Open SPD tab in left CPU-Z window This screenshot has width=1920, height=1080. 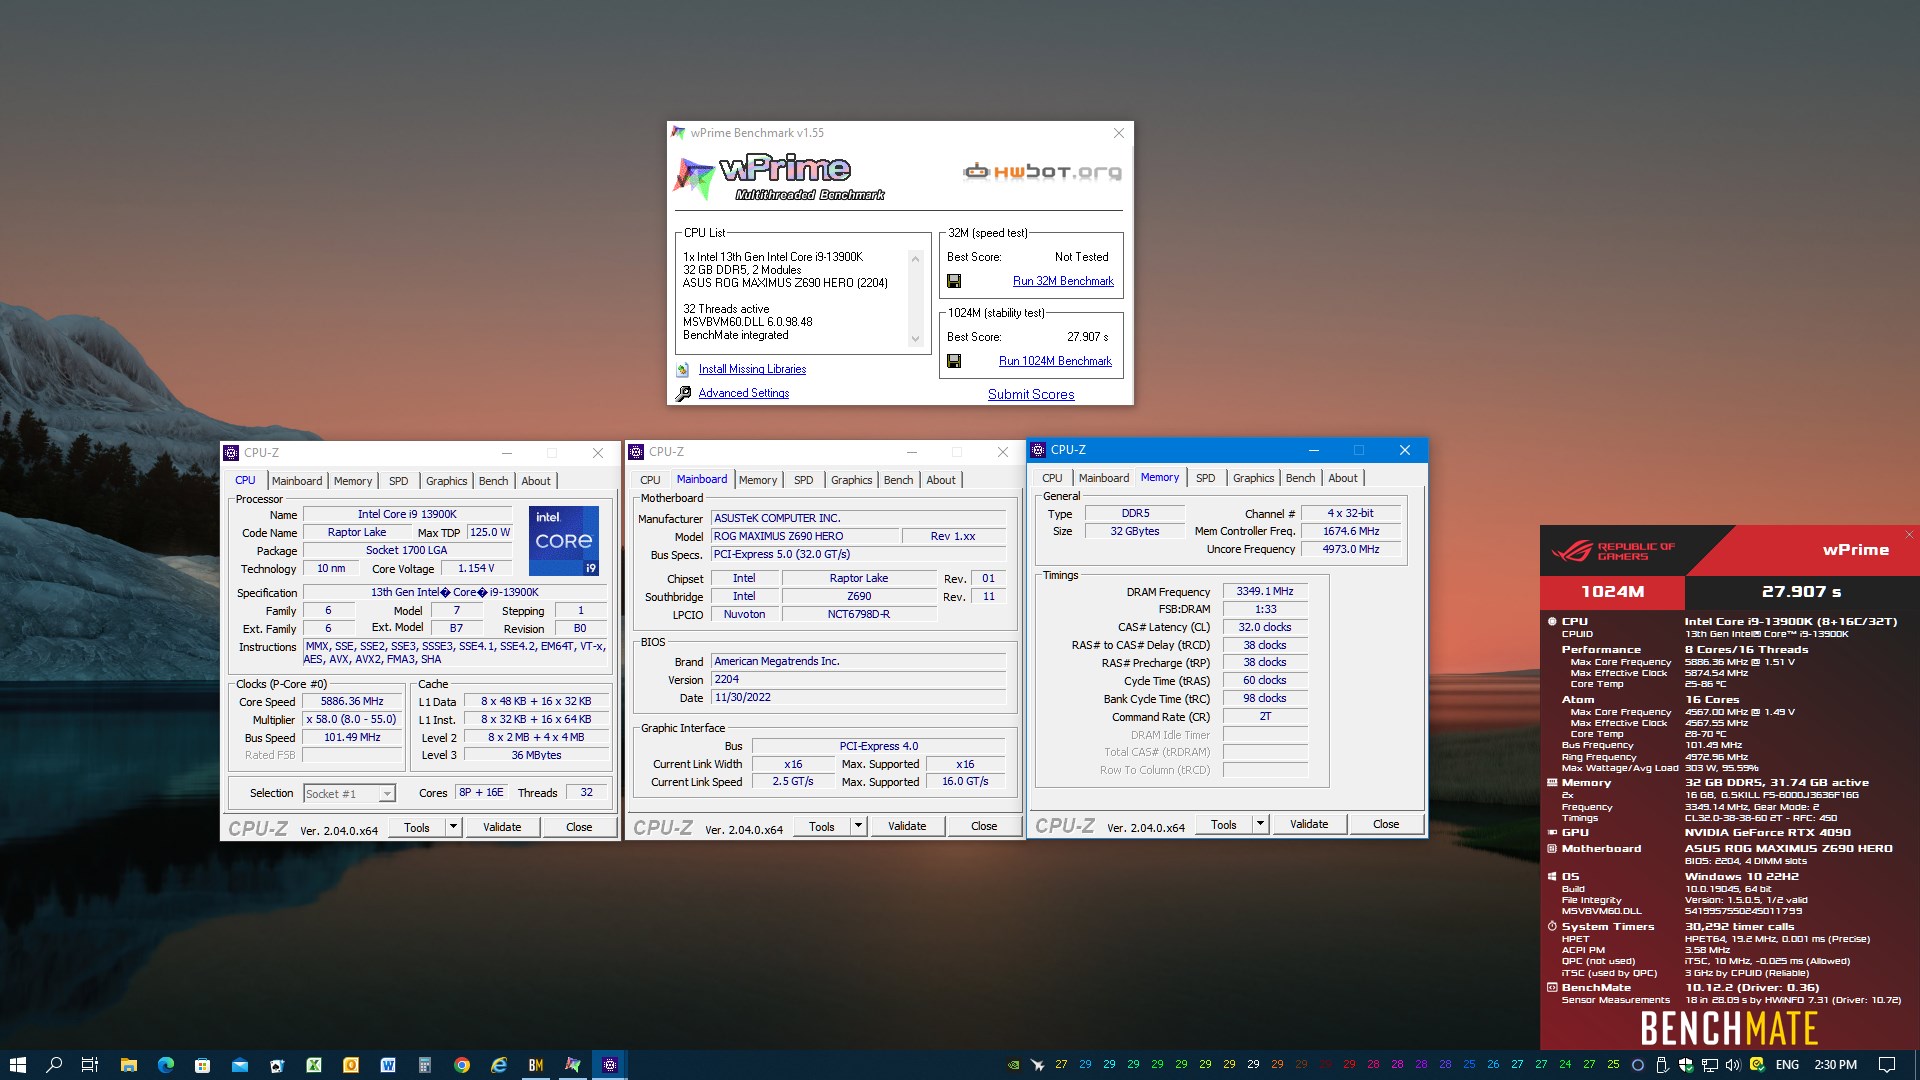tap(398, 481)
